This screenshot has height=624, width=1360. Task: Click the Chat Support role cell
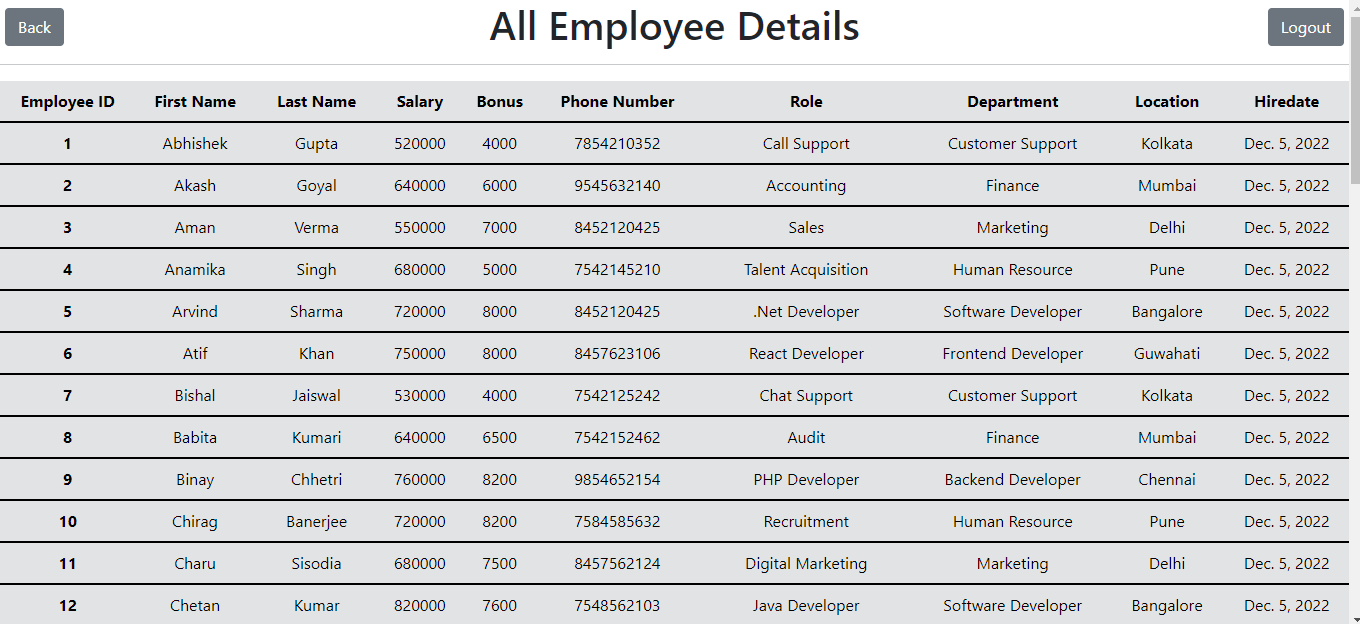806,396
